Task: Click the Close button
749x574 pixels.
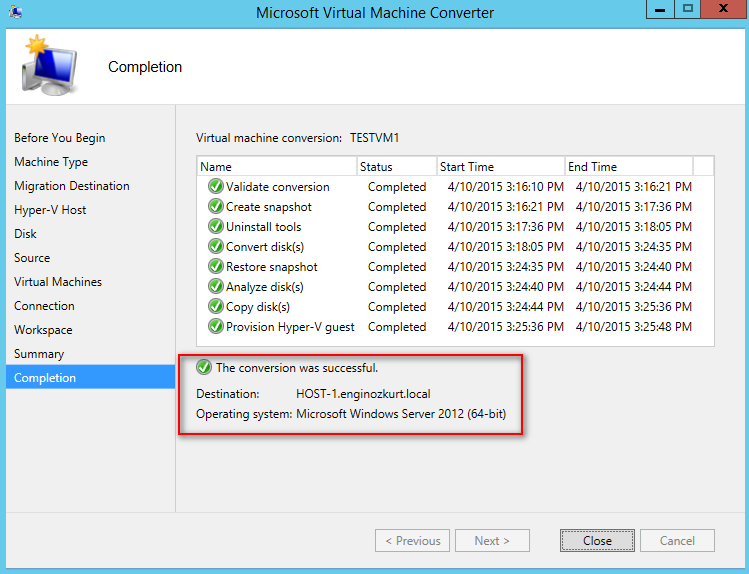Action: 597,541
